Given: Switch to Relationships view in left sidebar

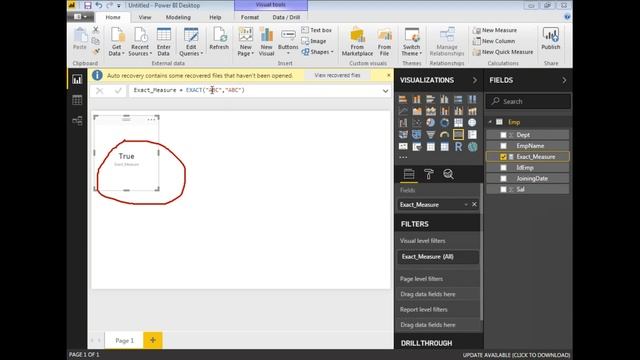Looking at the screenshot, I should (x=77, y=121).
